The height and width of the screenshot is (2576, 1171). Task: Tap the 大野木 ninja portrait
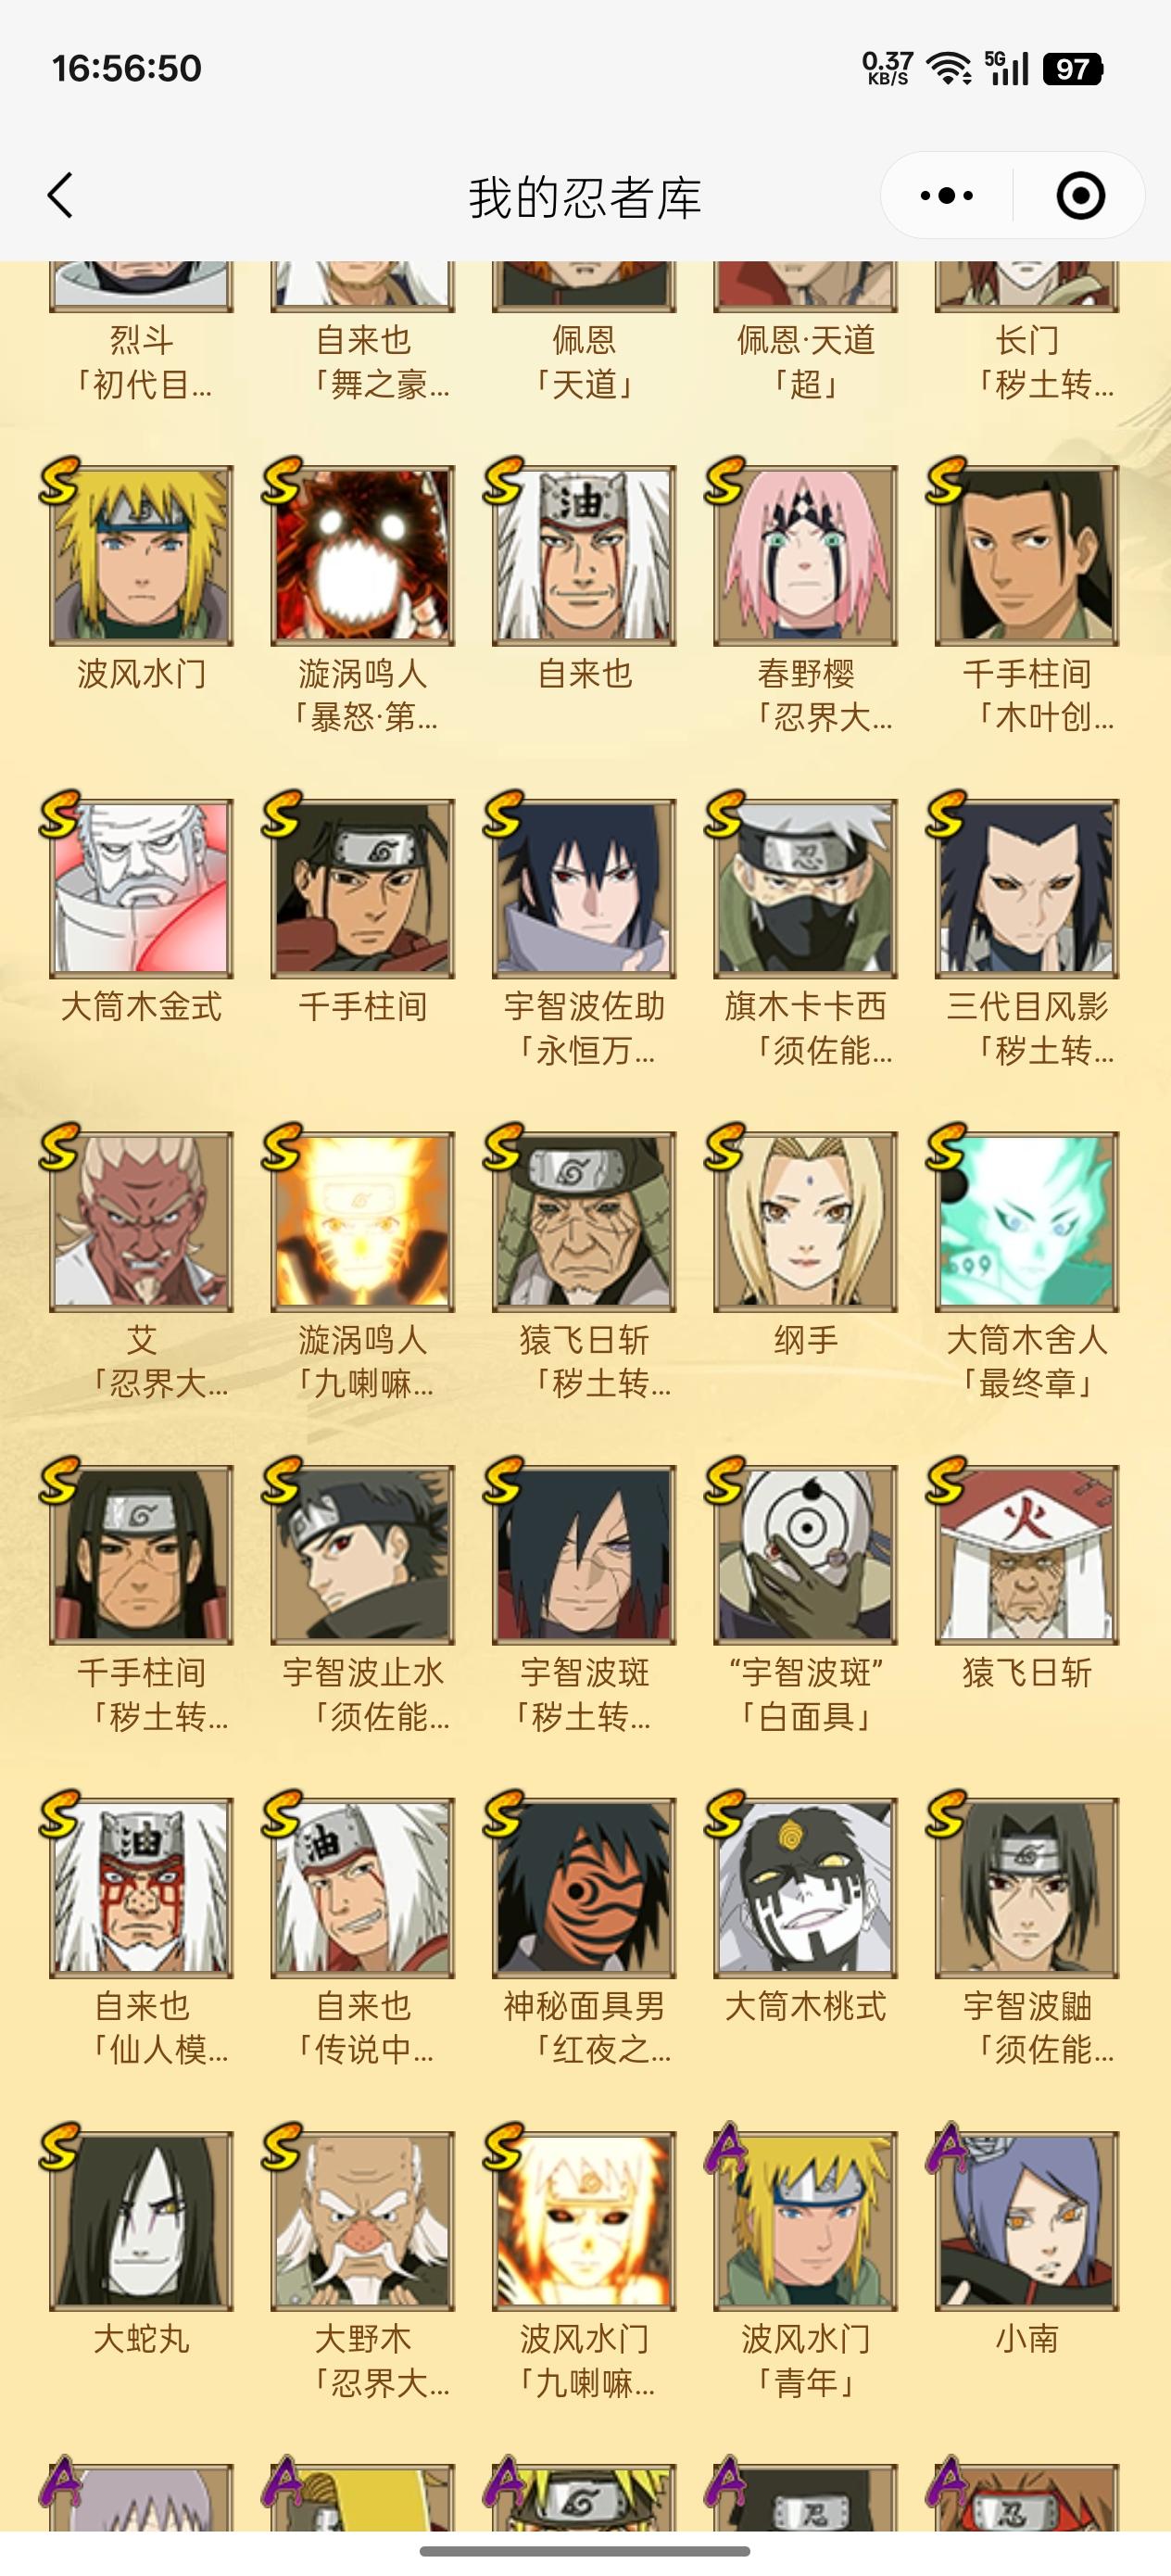363,2220
